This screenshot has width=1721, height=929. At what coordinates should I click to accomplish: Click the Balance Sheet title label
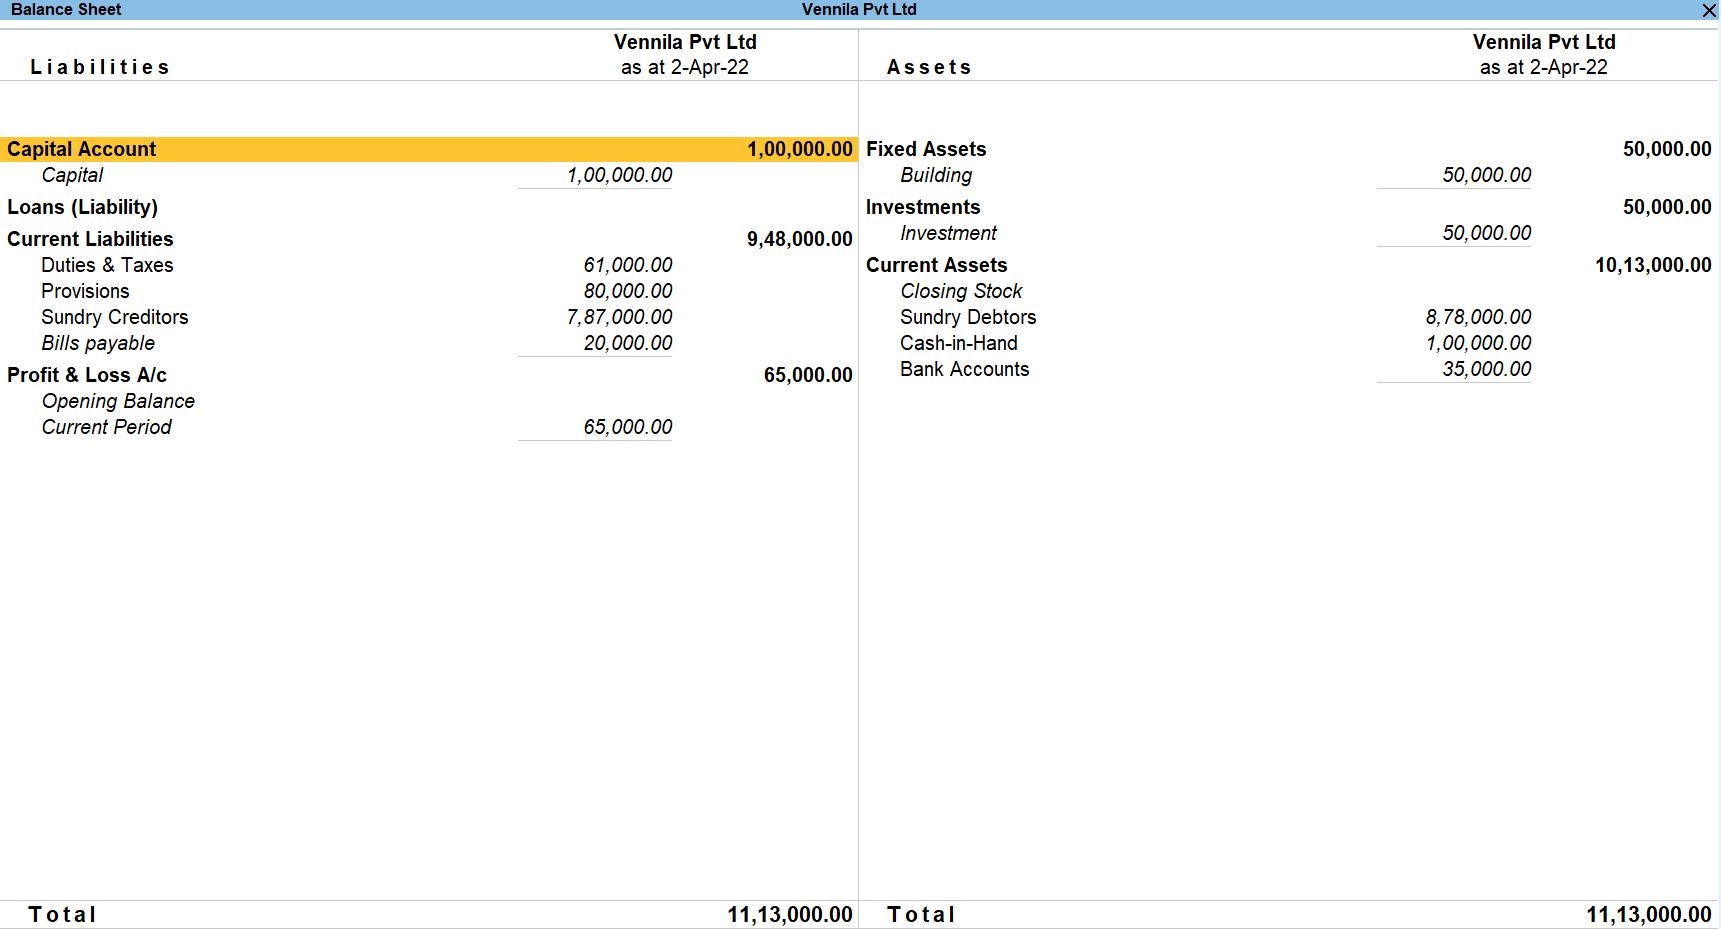click(x=66, y=9)
